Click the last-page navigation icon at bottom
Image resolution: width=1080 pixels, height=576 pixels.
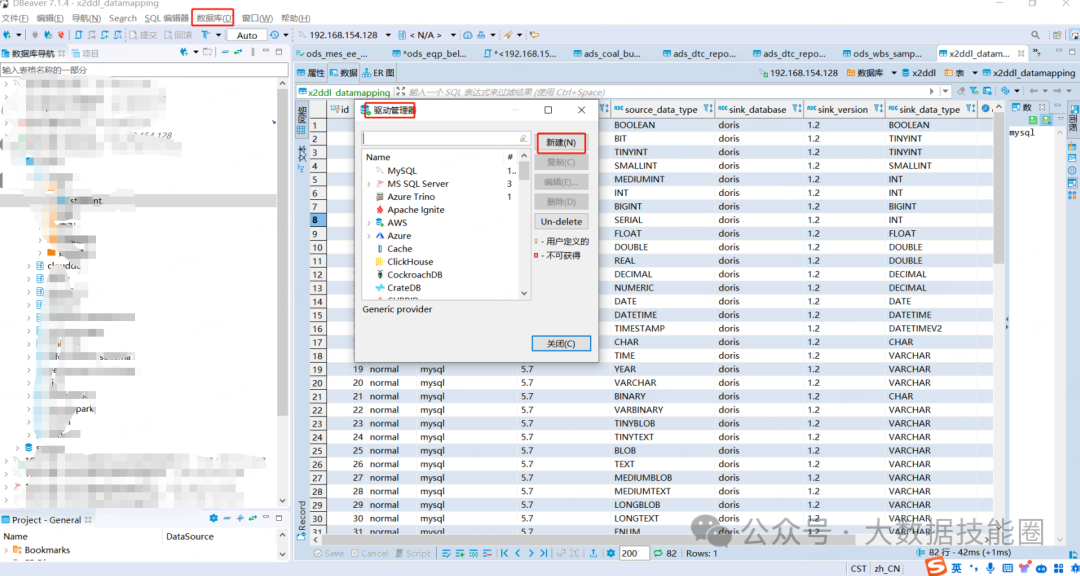(x=544, y=553)
